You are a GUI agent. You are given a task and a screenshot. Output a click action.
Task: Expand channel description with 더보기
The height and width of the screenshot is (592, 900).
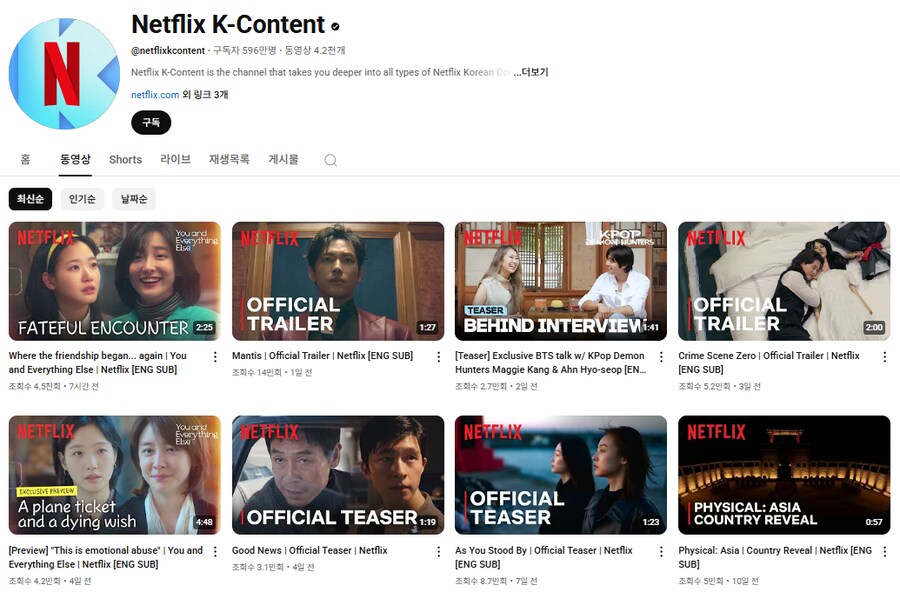coord(531,72)
